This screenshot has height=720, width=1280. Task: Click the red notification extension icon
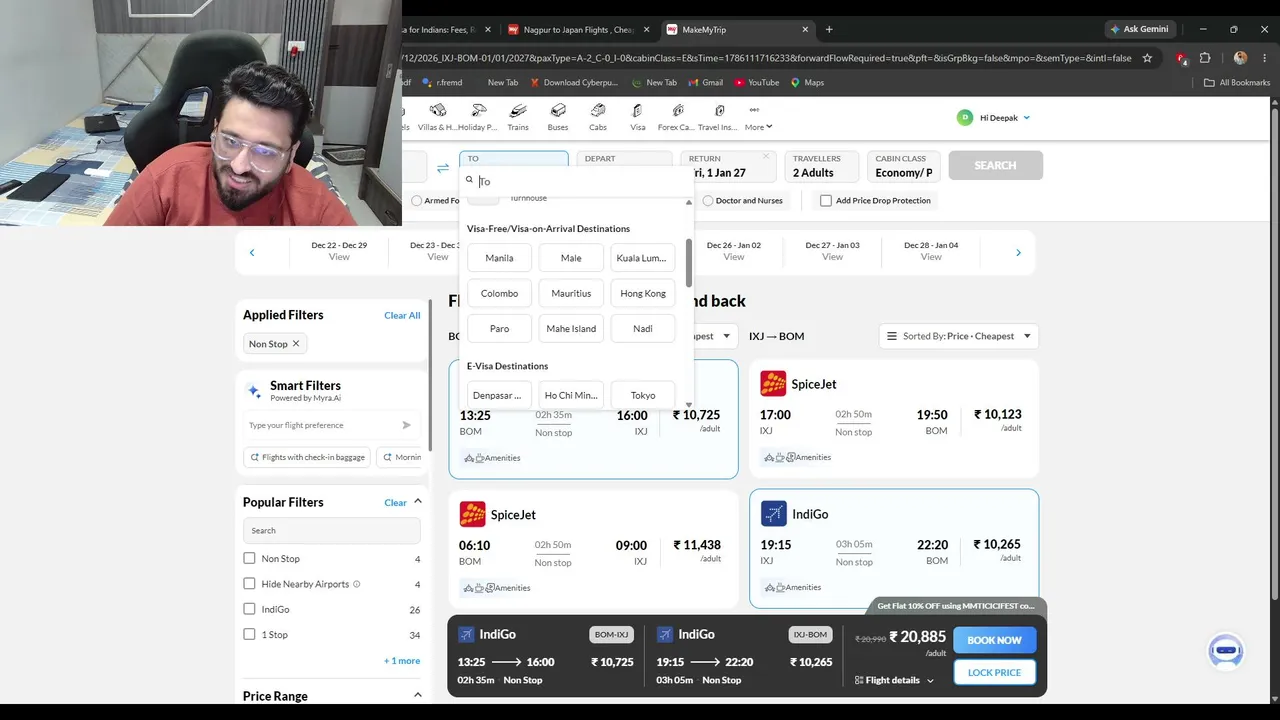tap(1182, 58)
